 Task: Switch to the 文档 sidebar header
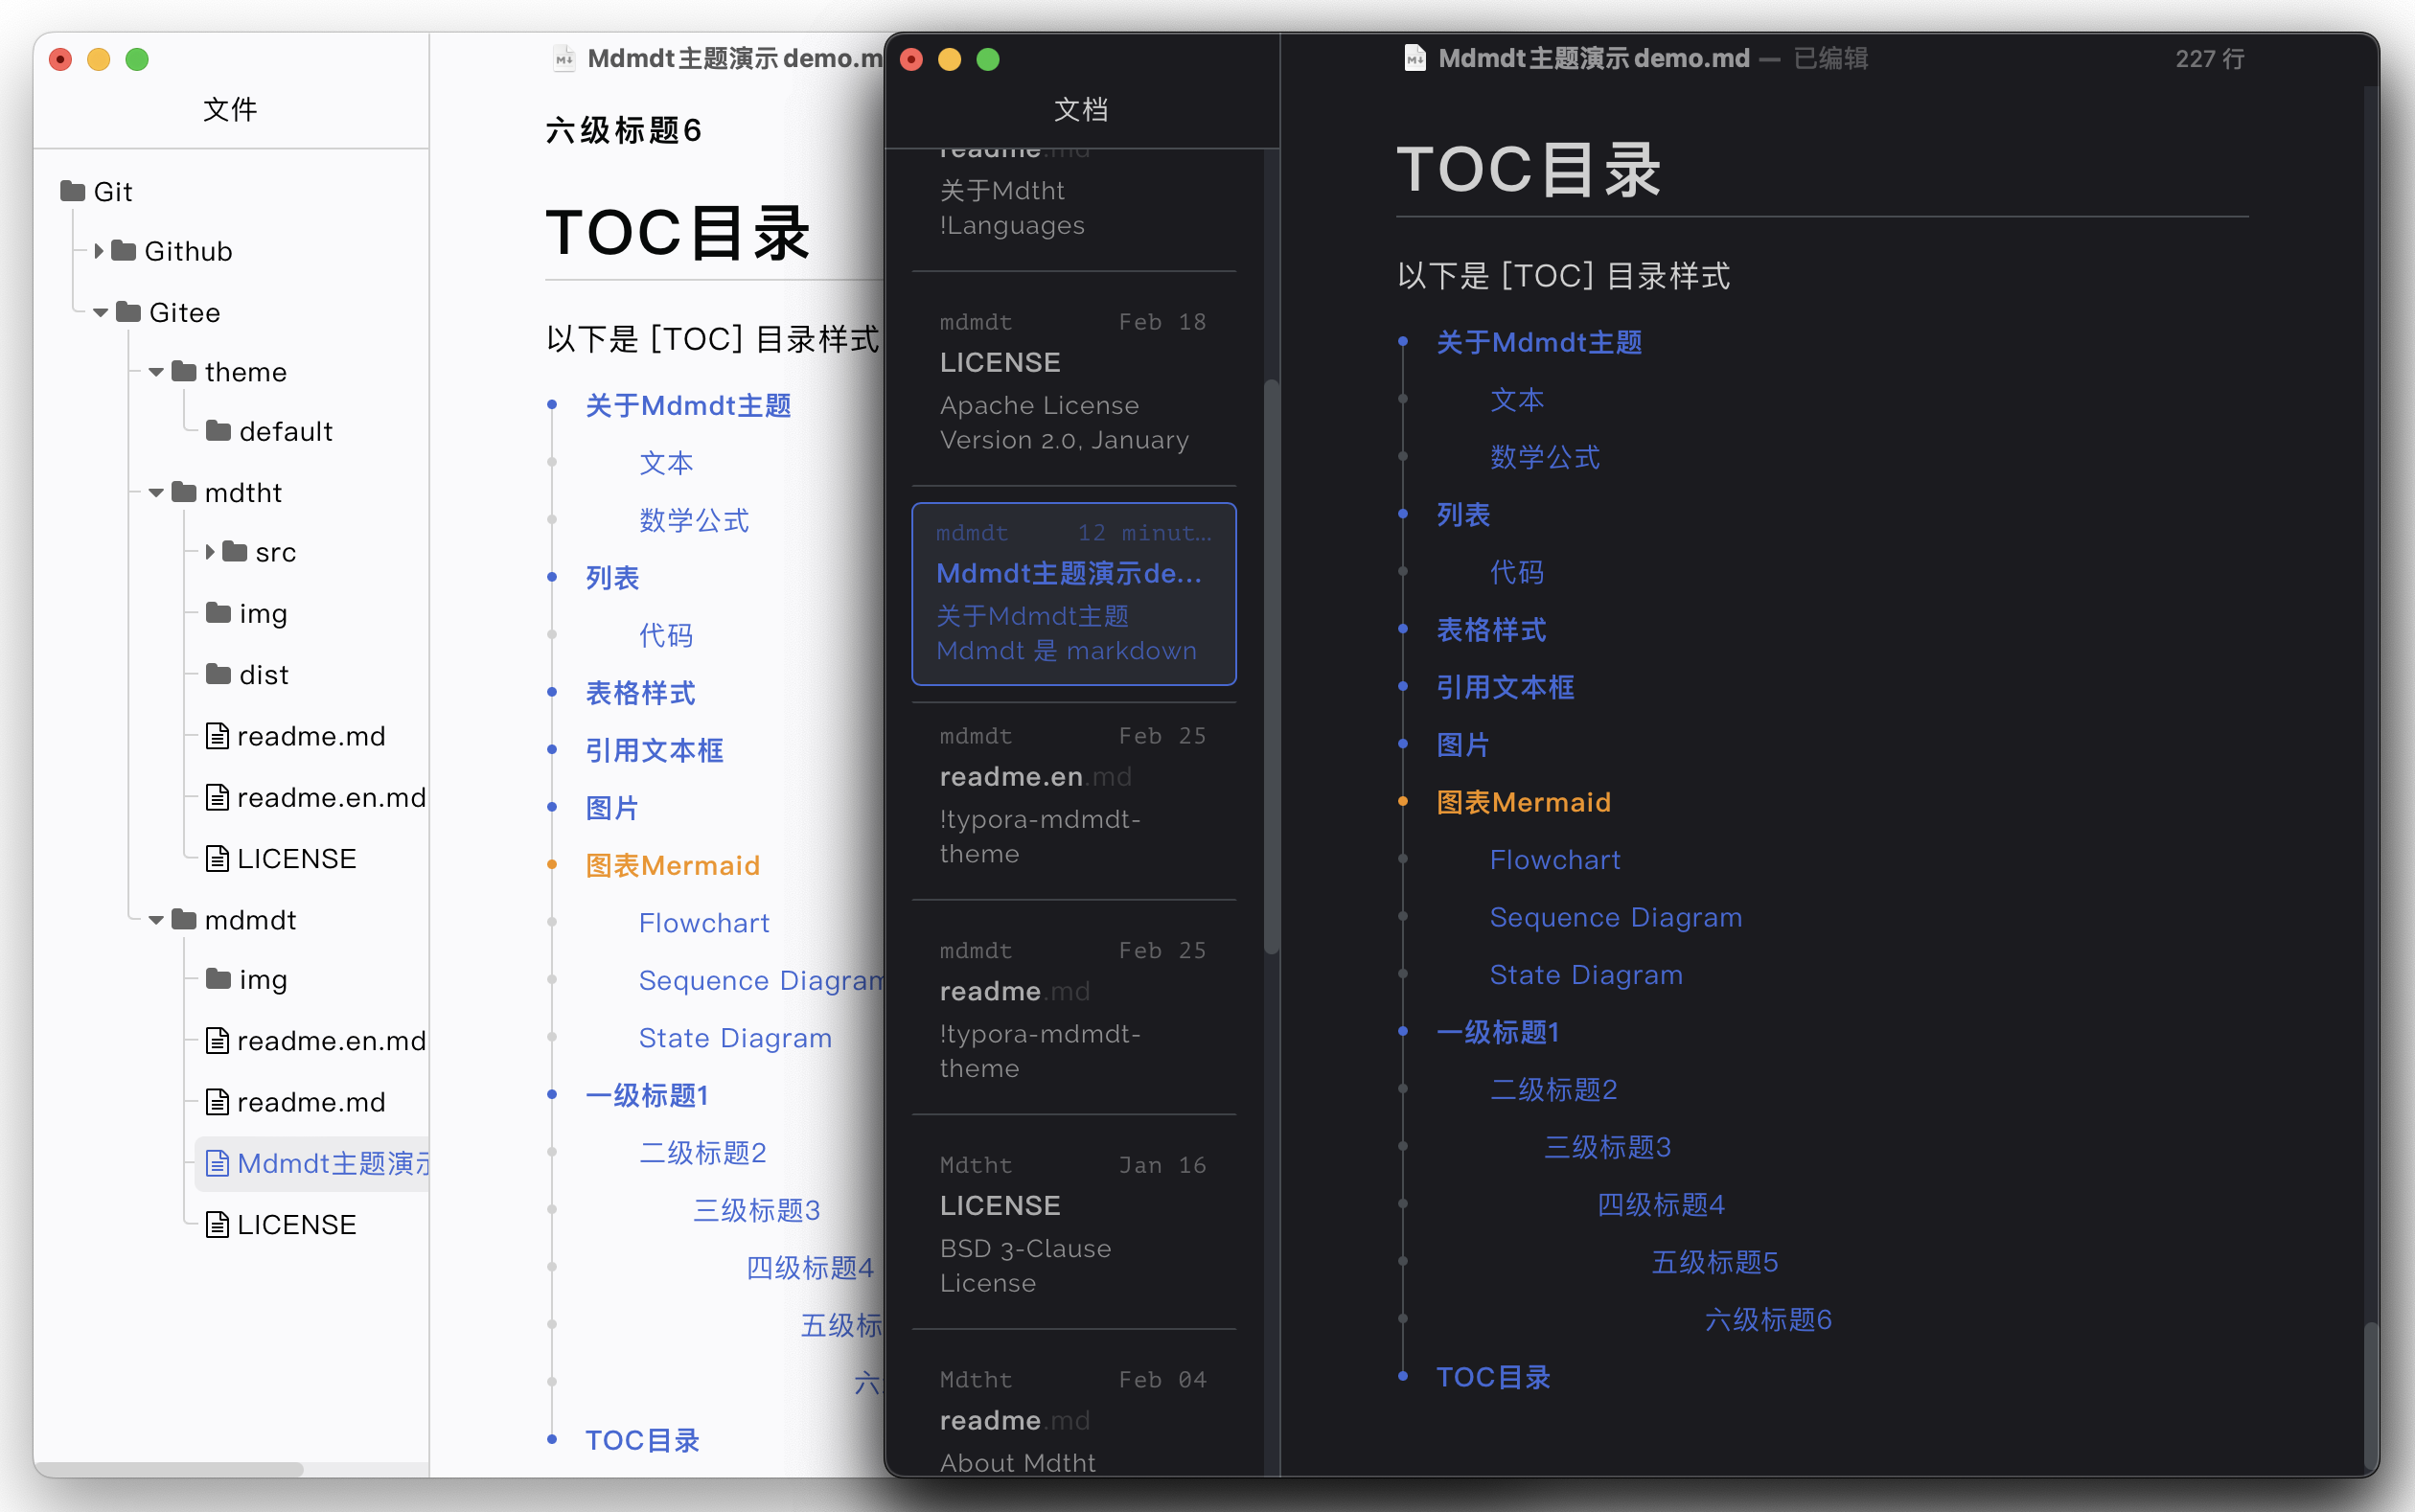[1081, 109]
